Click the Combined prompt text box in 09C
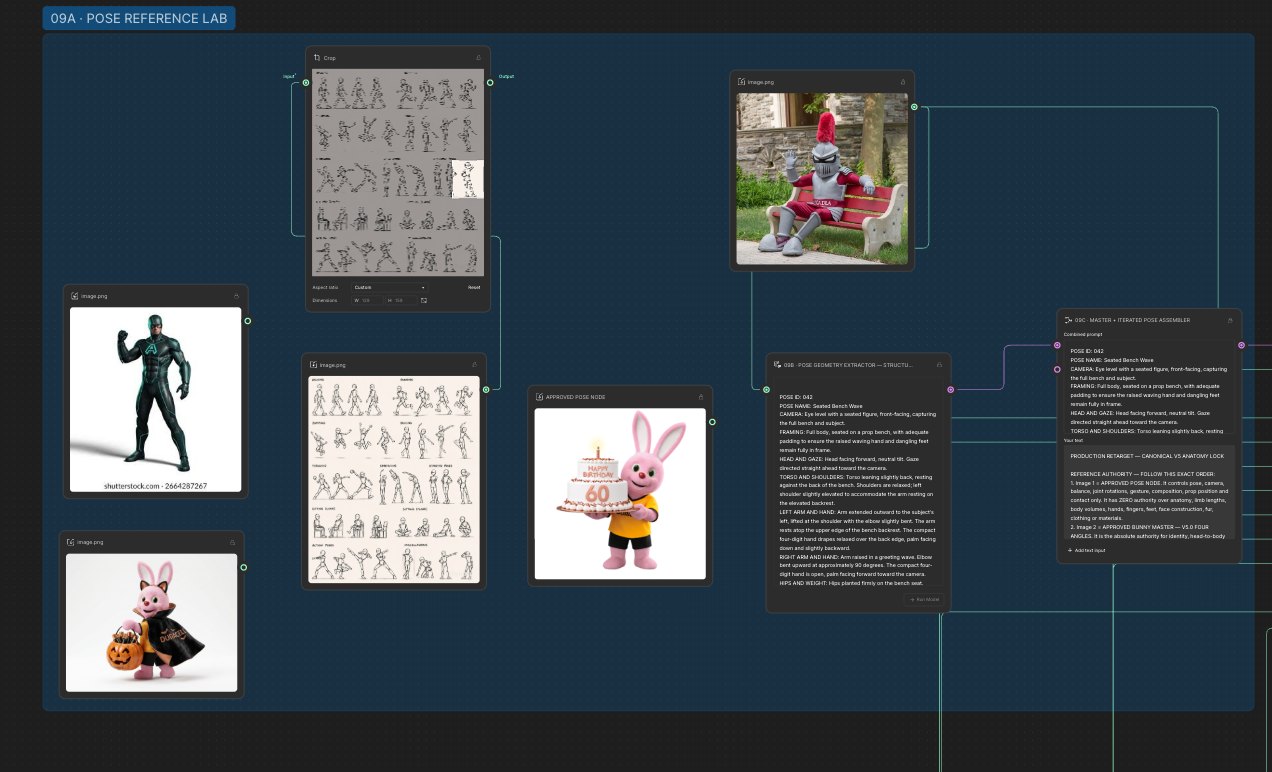This screenshot has height=772, width=1272. point(1149,389)
